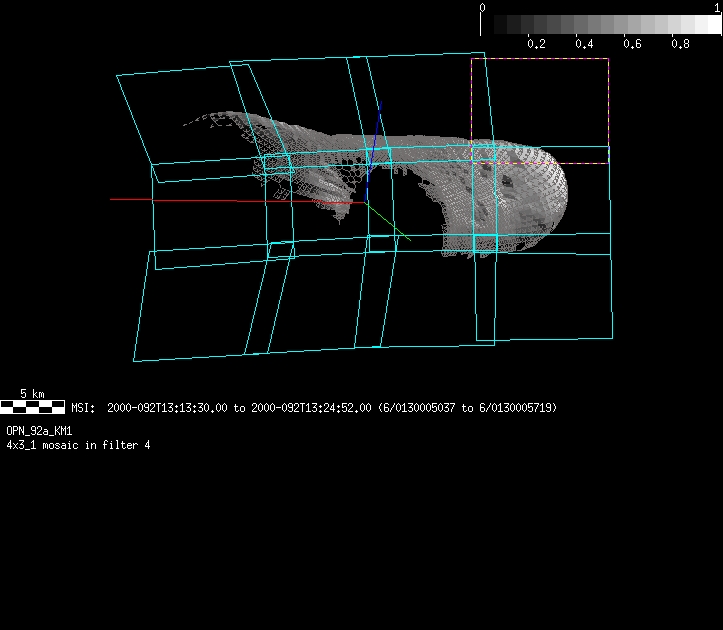
Task: Click the image ID range in parentheses
Action: pos(467,408)
